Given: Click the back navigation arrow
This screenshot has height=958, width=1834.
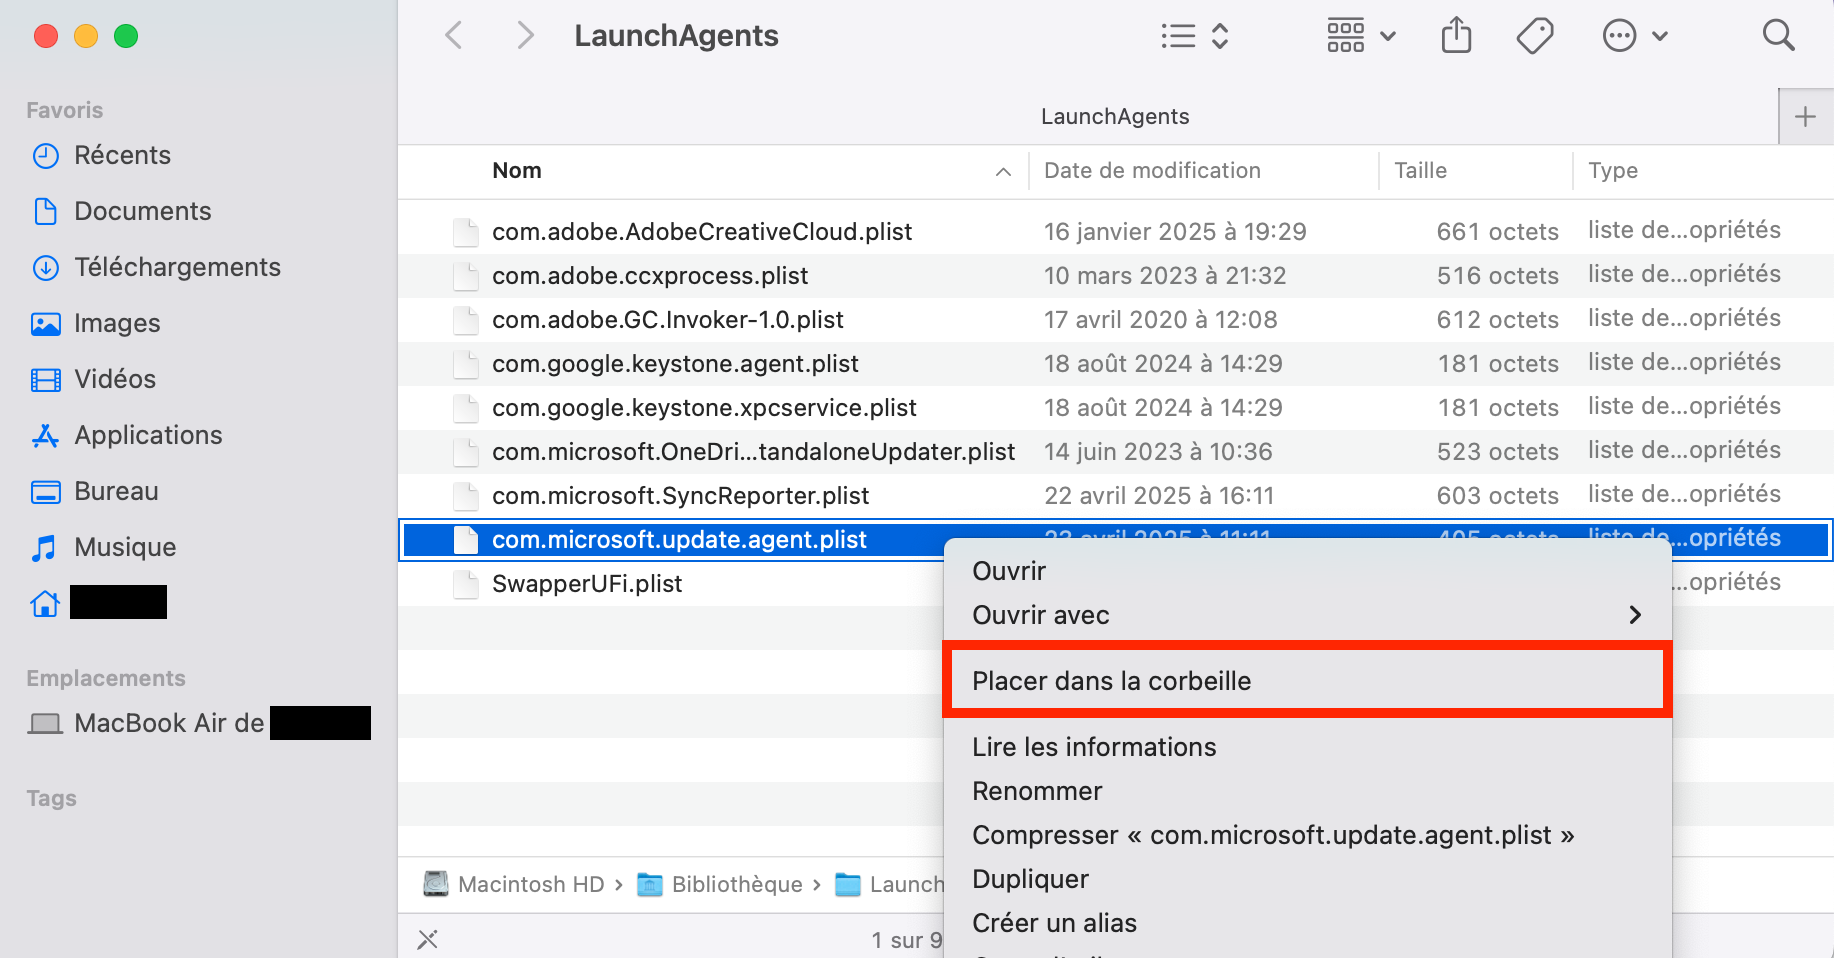Looking at the screenshot, I should point(453,35).
